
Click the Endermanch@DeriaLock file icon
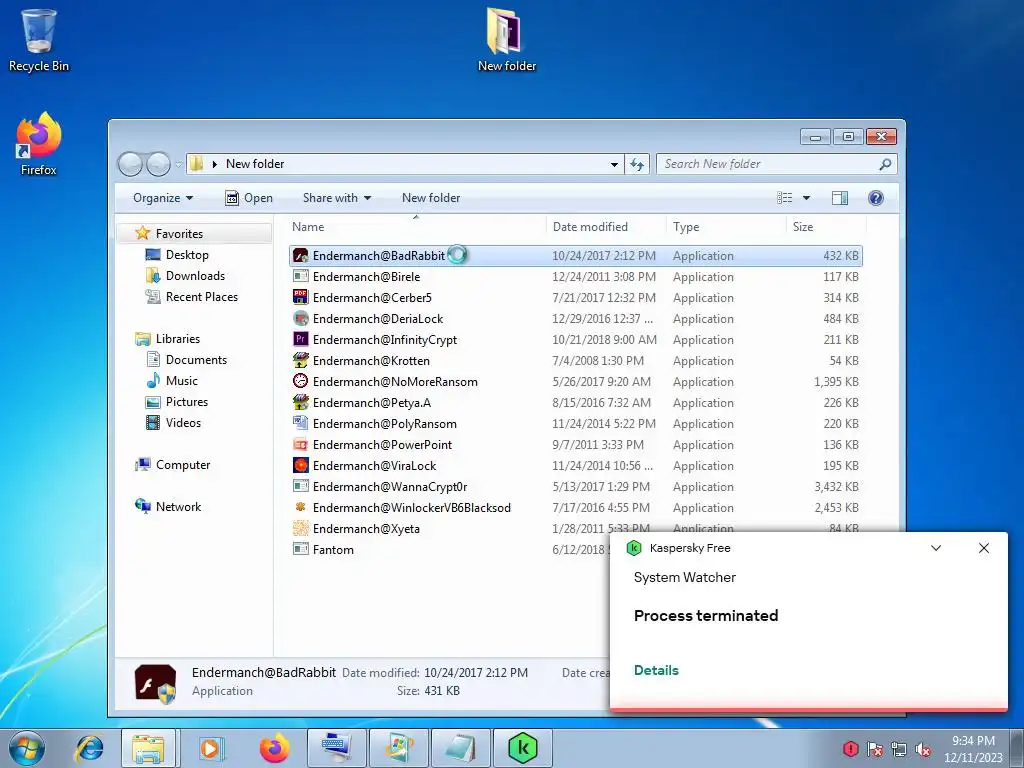tap(300, 318)
